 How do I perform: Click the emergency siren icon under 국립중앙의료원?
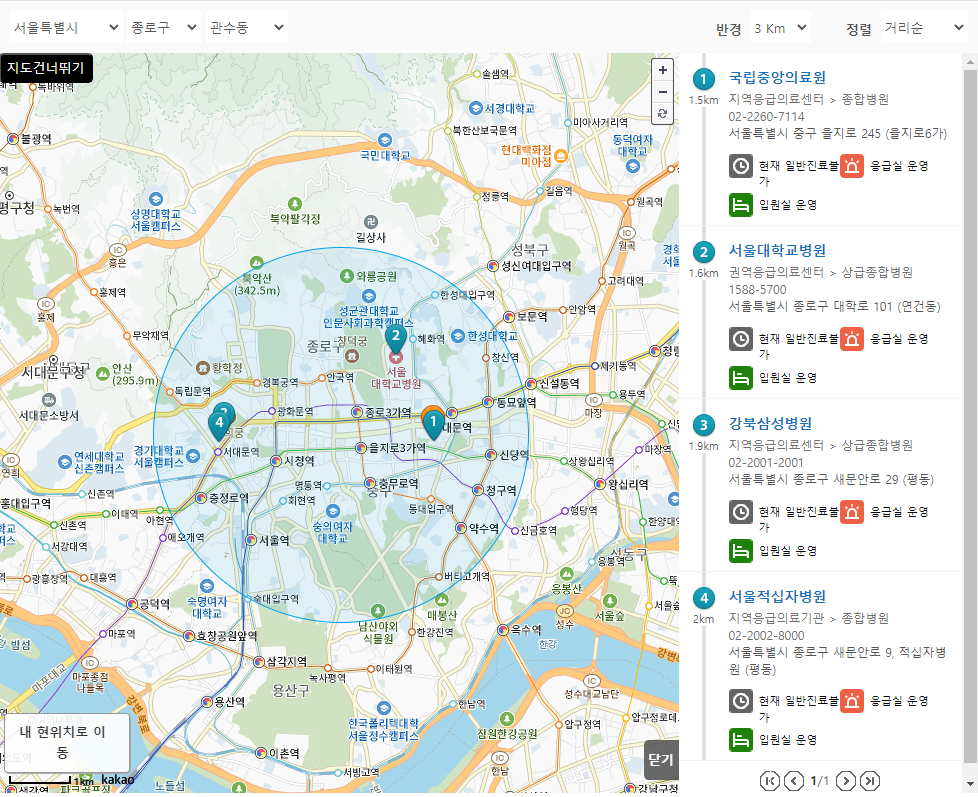pyautogui.click(x=851, y=166)
